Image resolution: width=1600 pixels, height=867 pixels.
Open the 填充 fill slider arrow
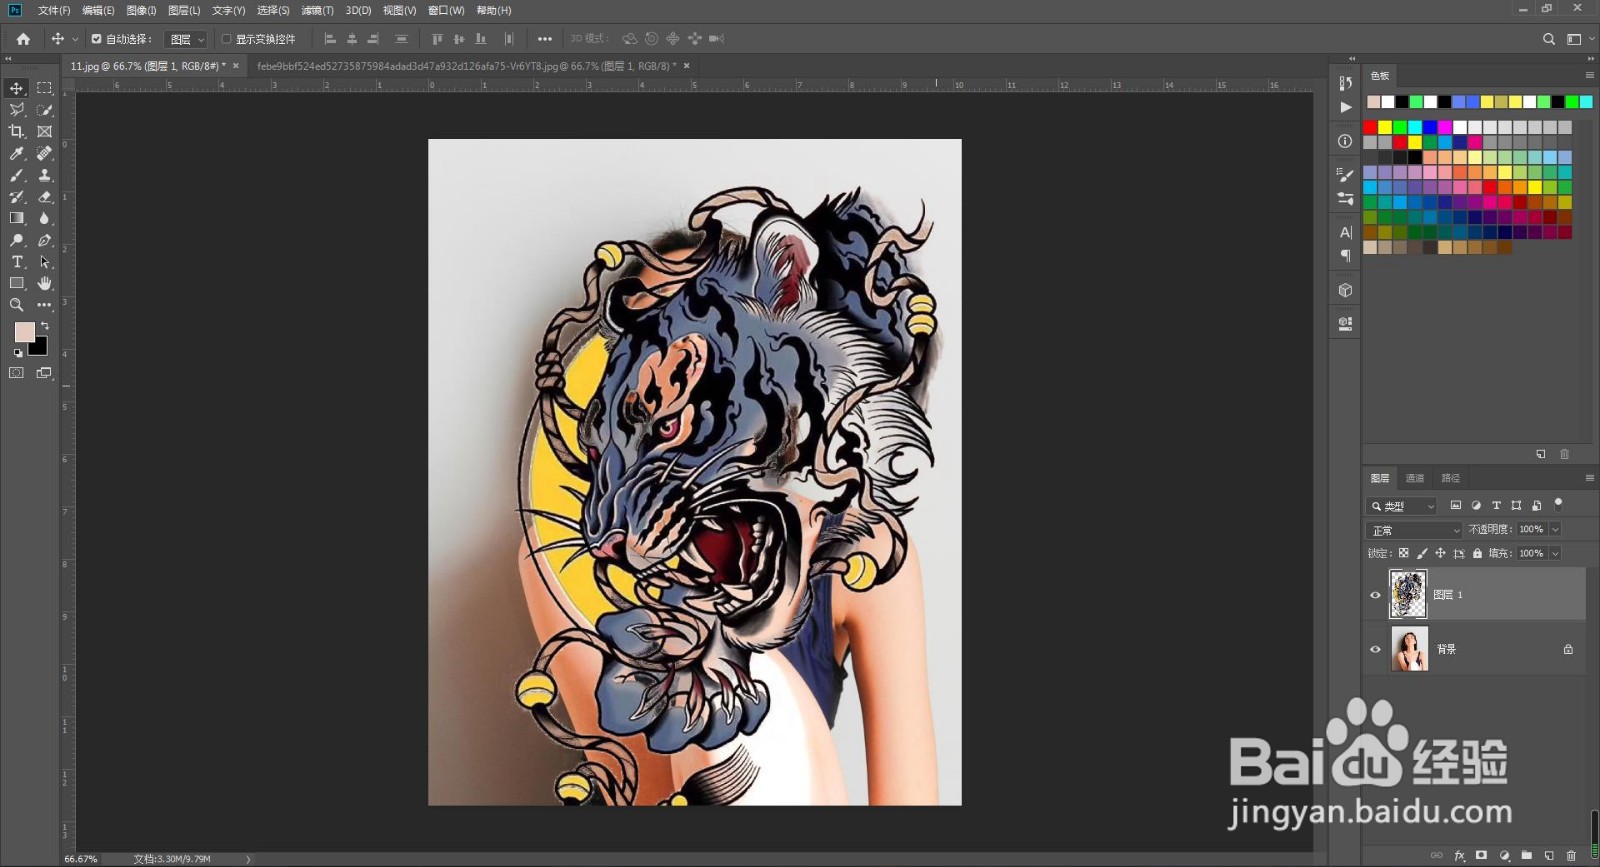point(1555,553)
